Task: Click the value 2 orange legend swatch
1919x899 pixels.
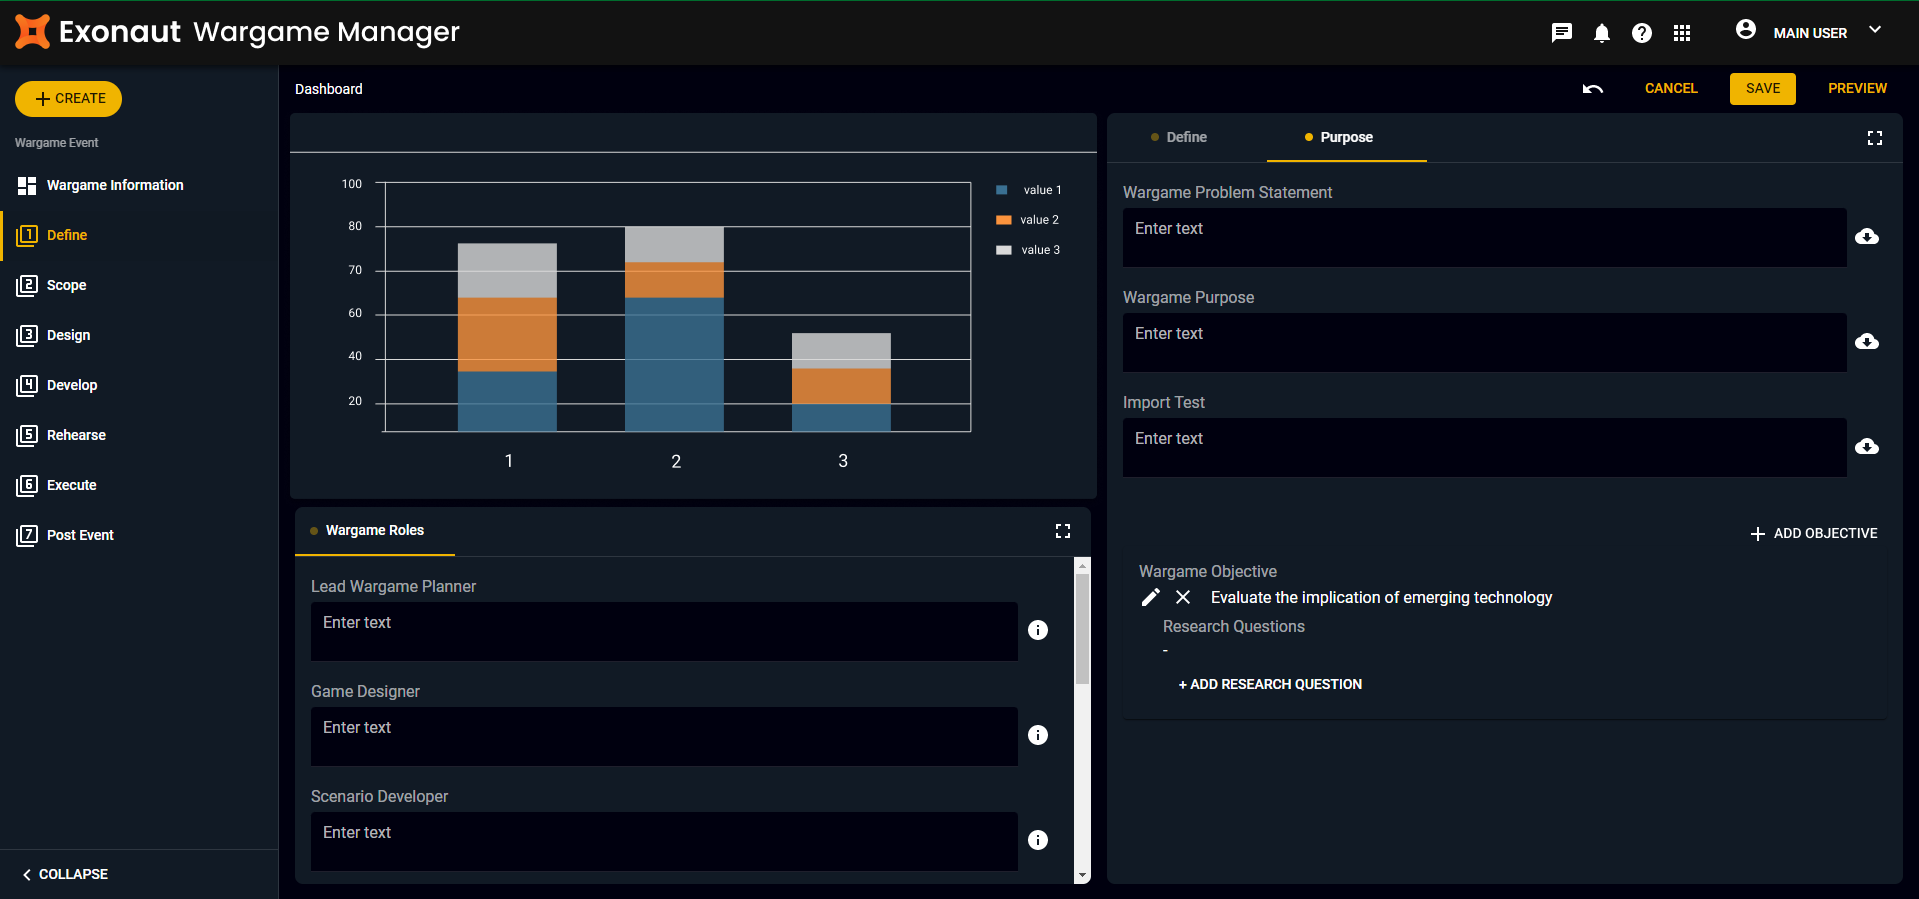Action: [x=1003, y=220]
